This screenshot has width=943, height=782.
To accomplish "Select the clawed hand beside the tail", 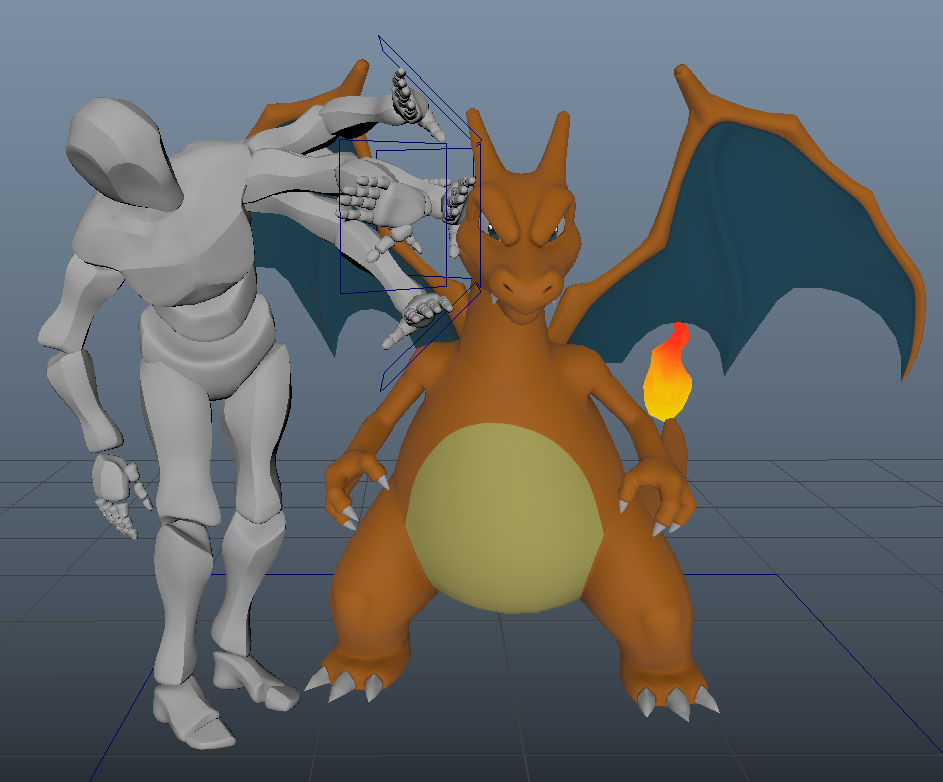I will pyautogui.click(x=650, y=495).
